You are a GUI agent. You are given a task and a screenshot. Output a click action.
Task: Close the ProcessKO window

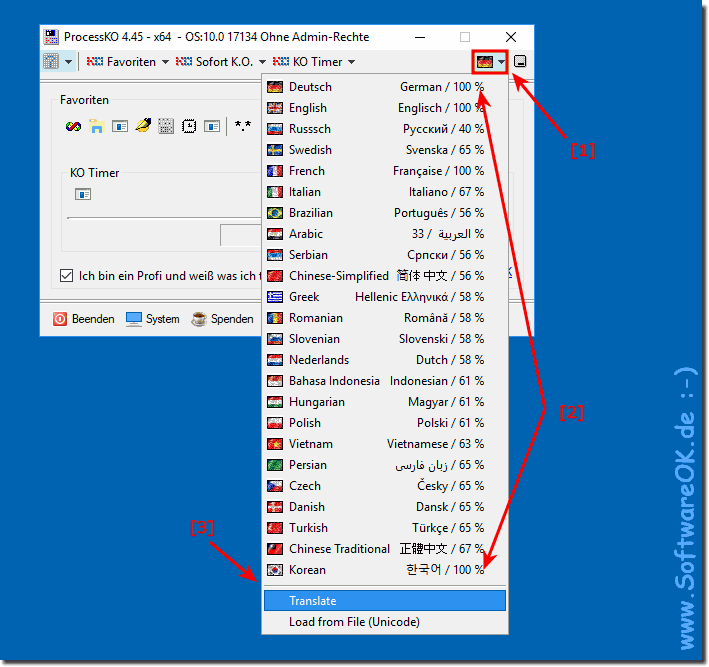(x=511, y=37)
